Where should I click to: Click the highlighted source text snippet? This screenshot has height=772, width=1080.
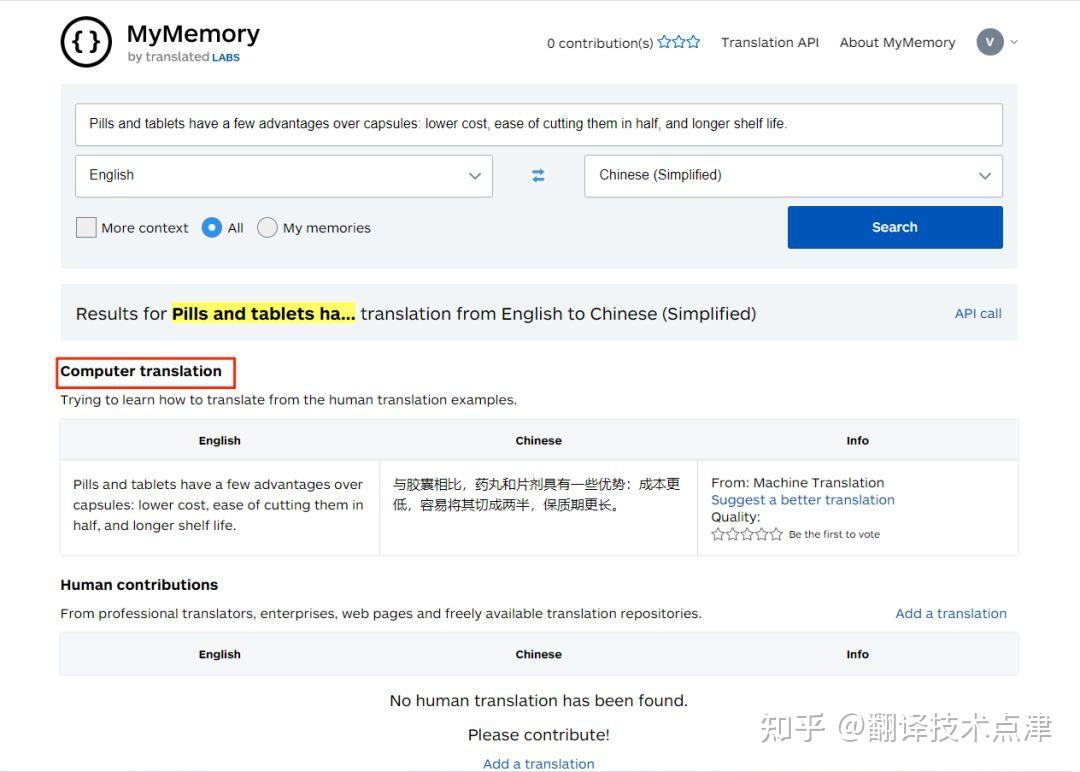[x=263, y=313]
